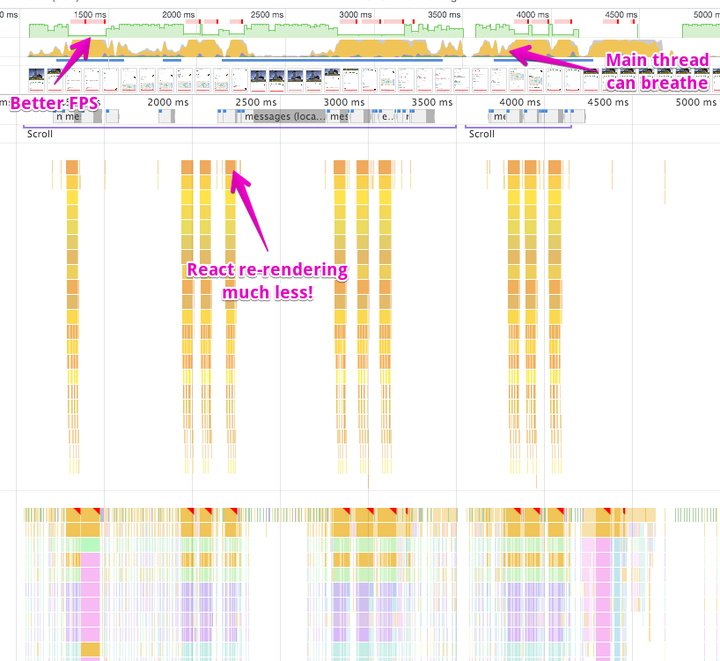Click '2000 ms' on the overview strip ruler

point(179,15)
